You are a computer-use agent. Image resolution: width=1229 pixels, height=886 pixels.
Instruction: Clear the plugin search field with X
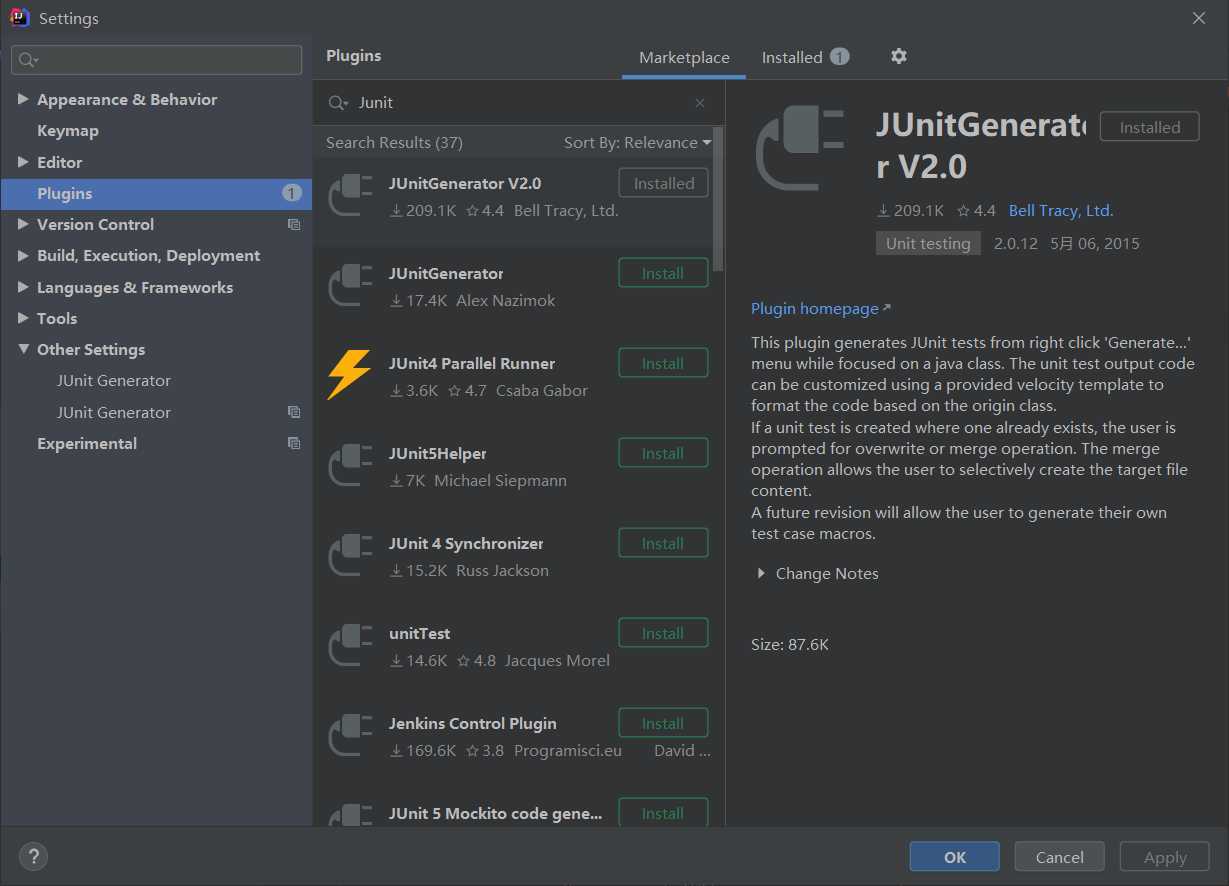point(700,103)
